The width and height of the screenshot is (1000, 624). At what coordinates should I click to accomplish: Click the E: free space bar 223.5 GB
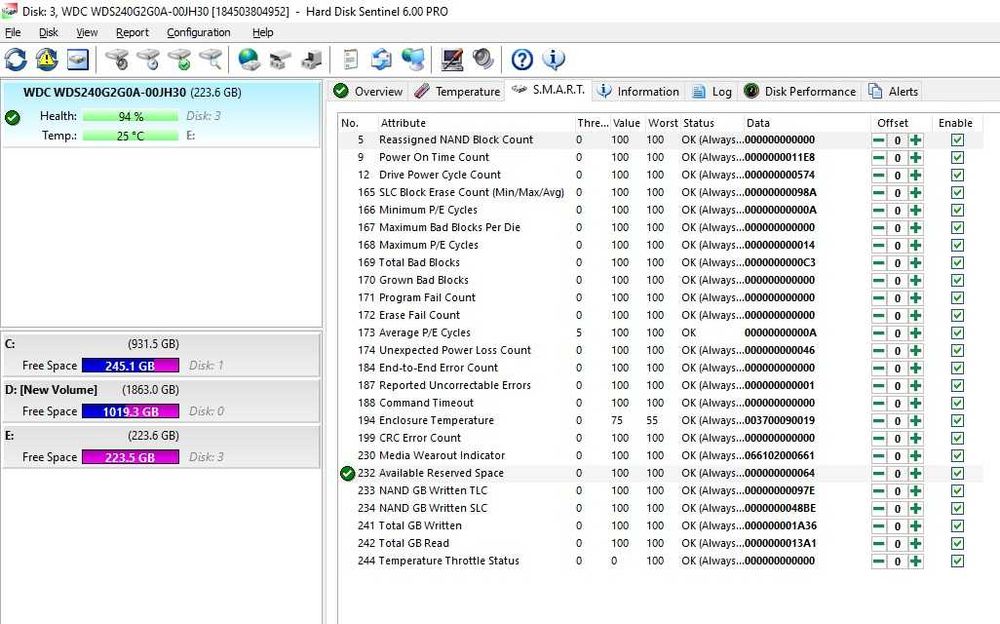click(130, 457)
